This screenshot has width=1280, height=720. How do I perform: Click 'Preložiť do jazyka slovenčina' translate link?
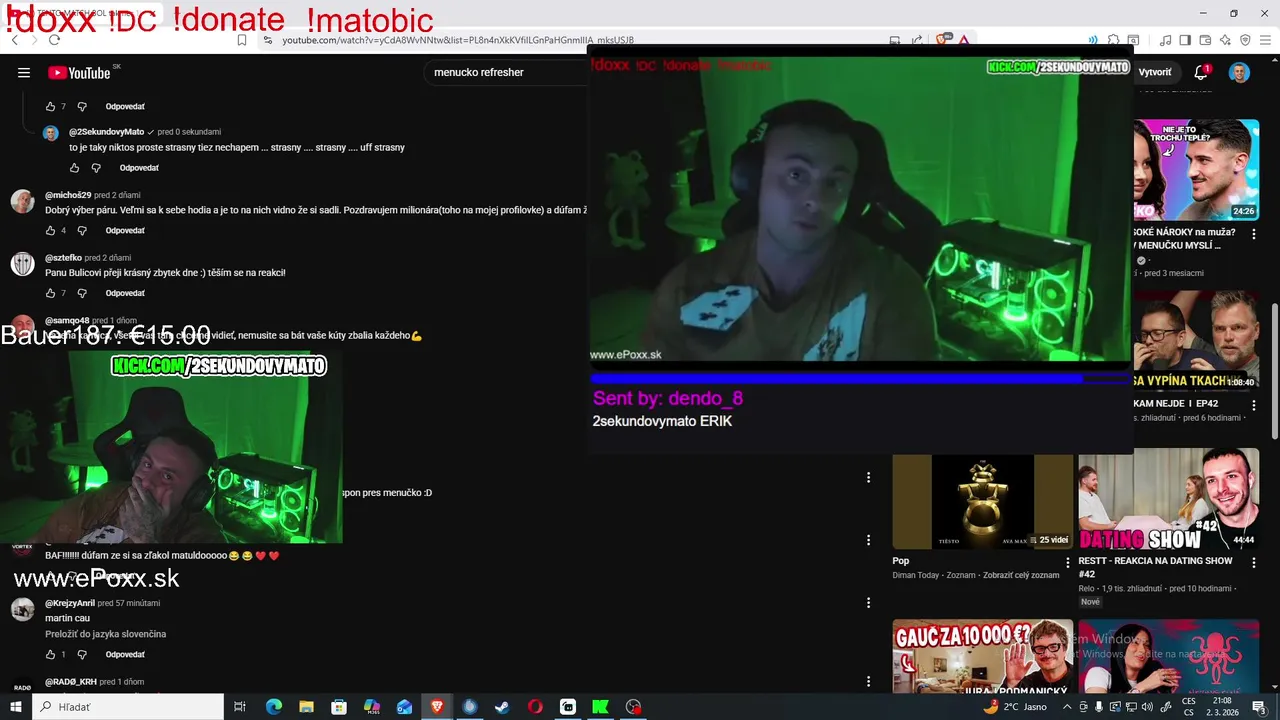click(x=105, y=634)
